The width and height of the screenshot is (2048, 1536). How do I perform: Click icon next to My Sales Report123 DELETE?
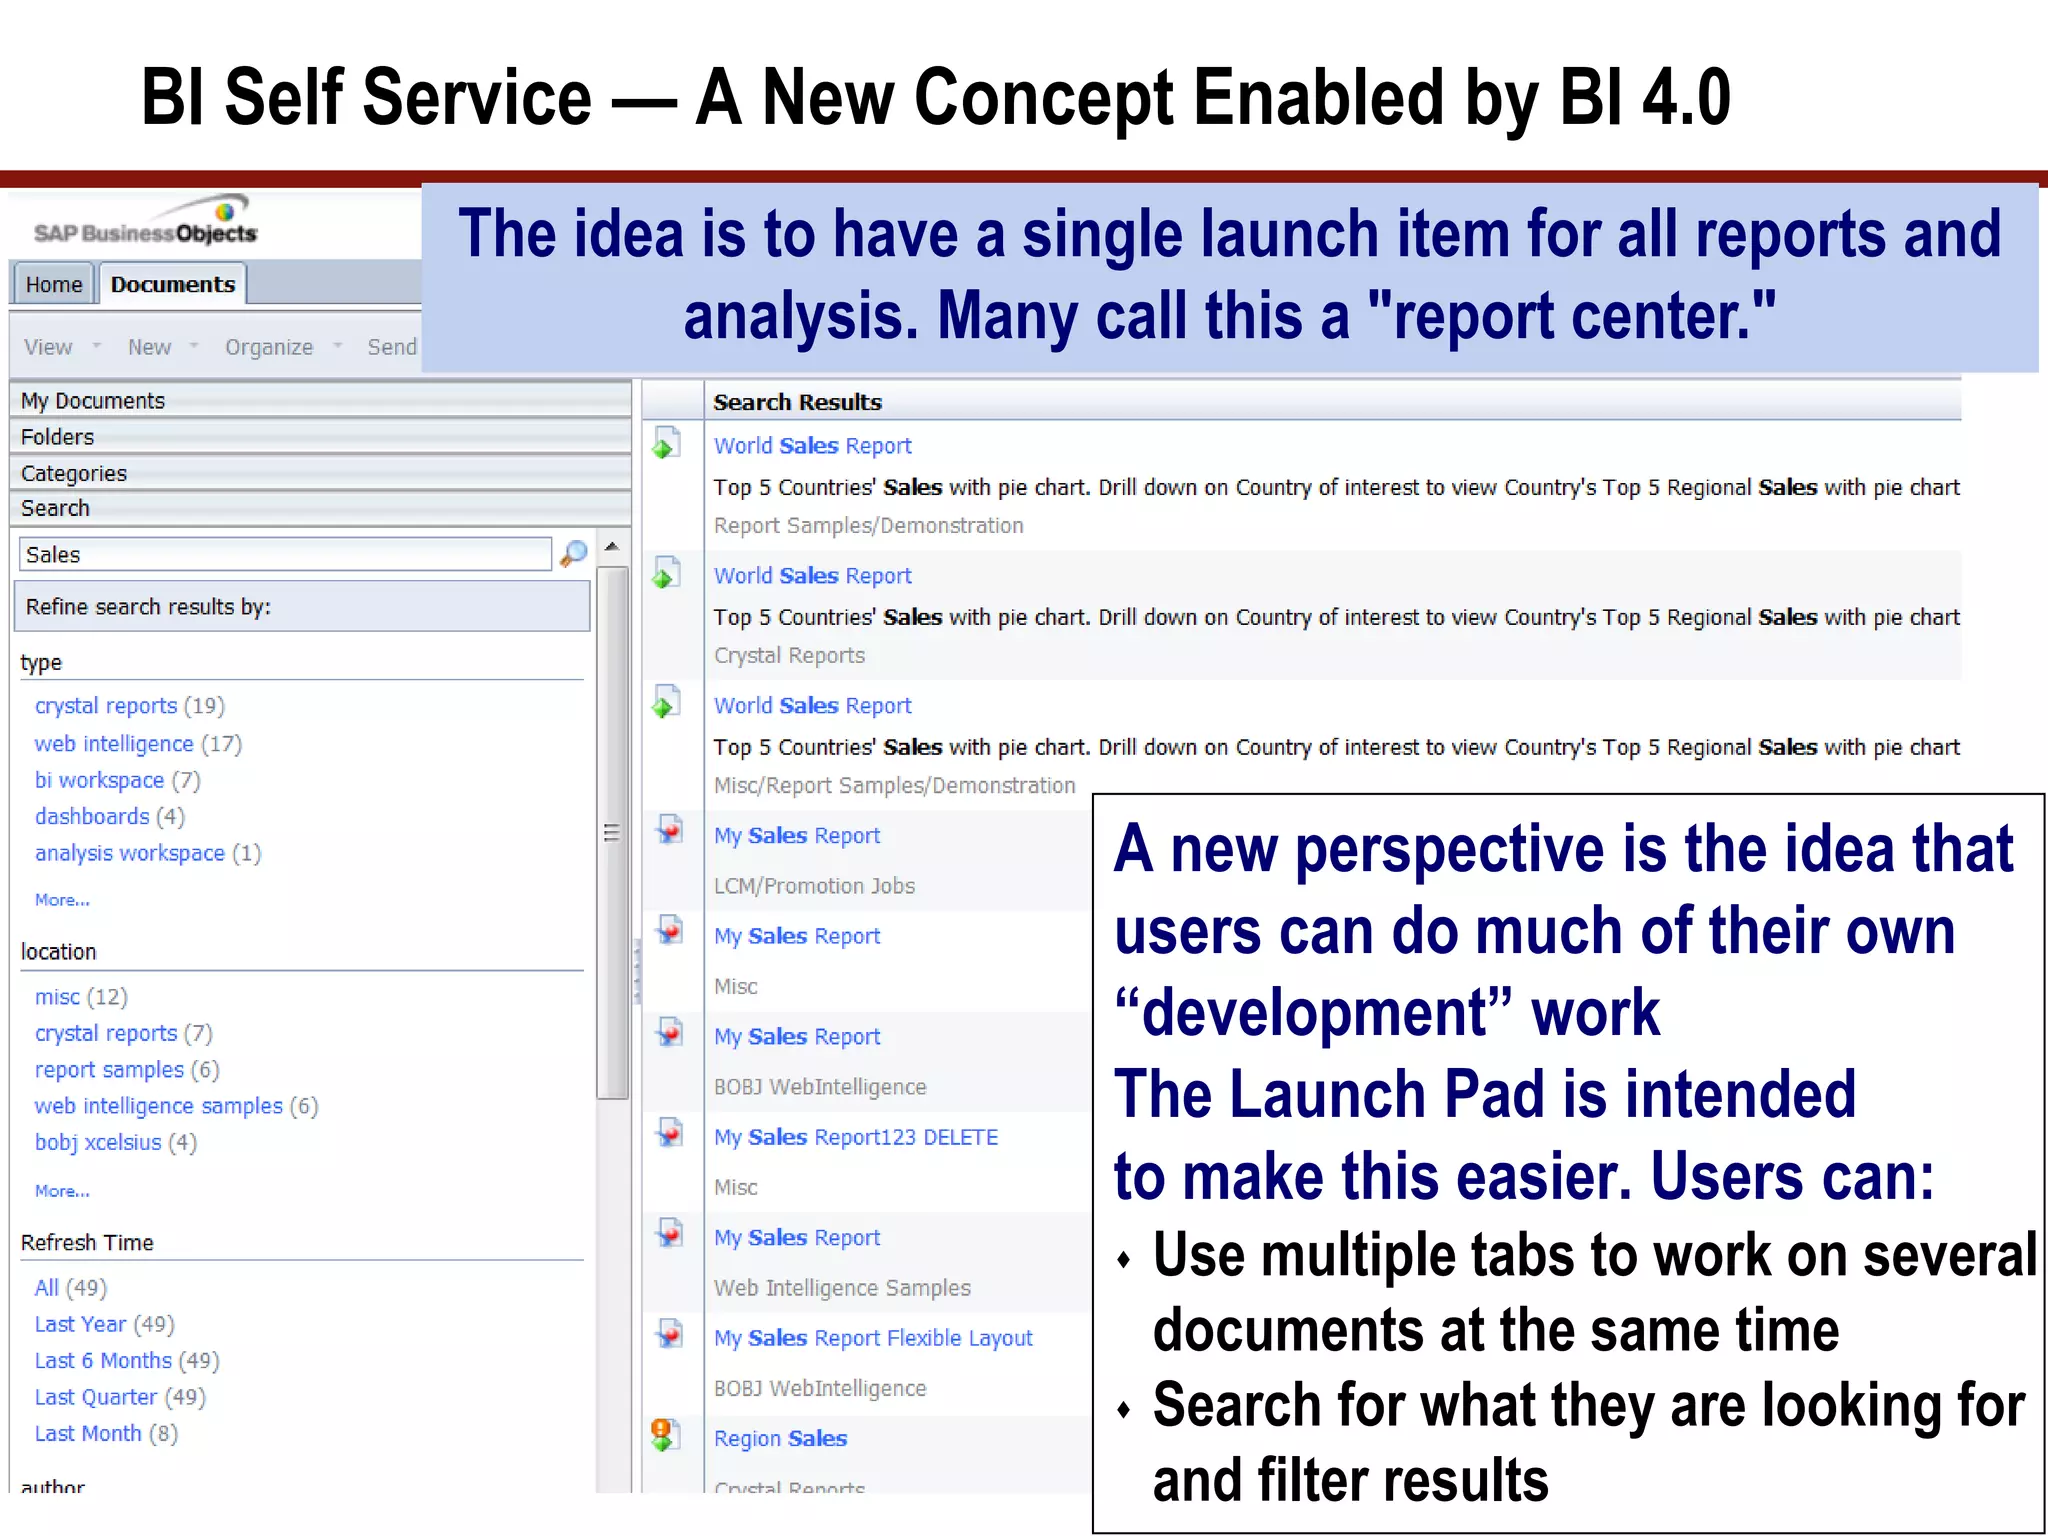[x=669, y=1132]
